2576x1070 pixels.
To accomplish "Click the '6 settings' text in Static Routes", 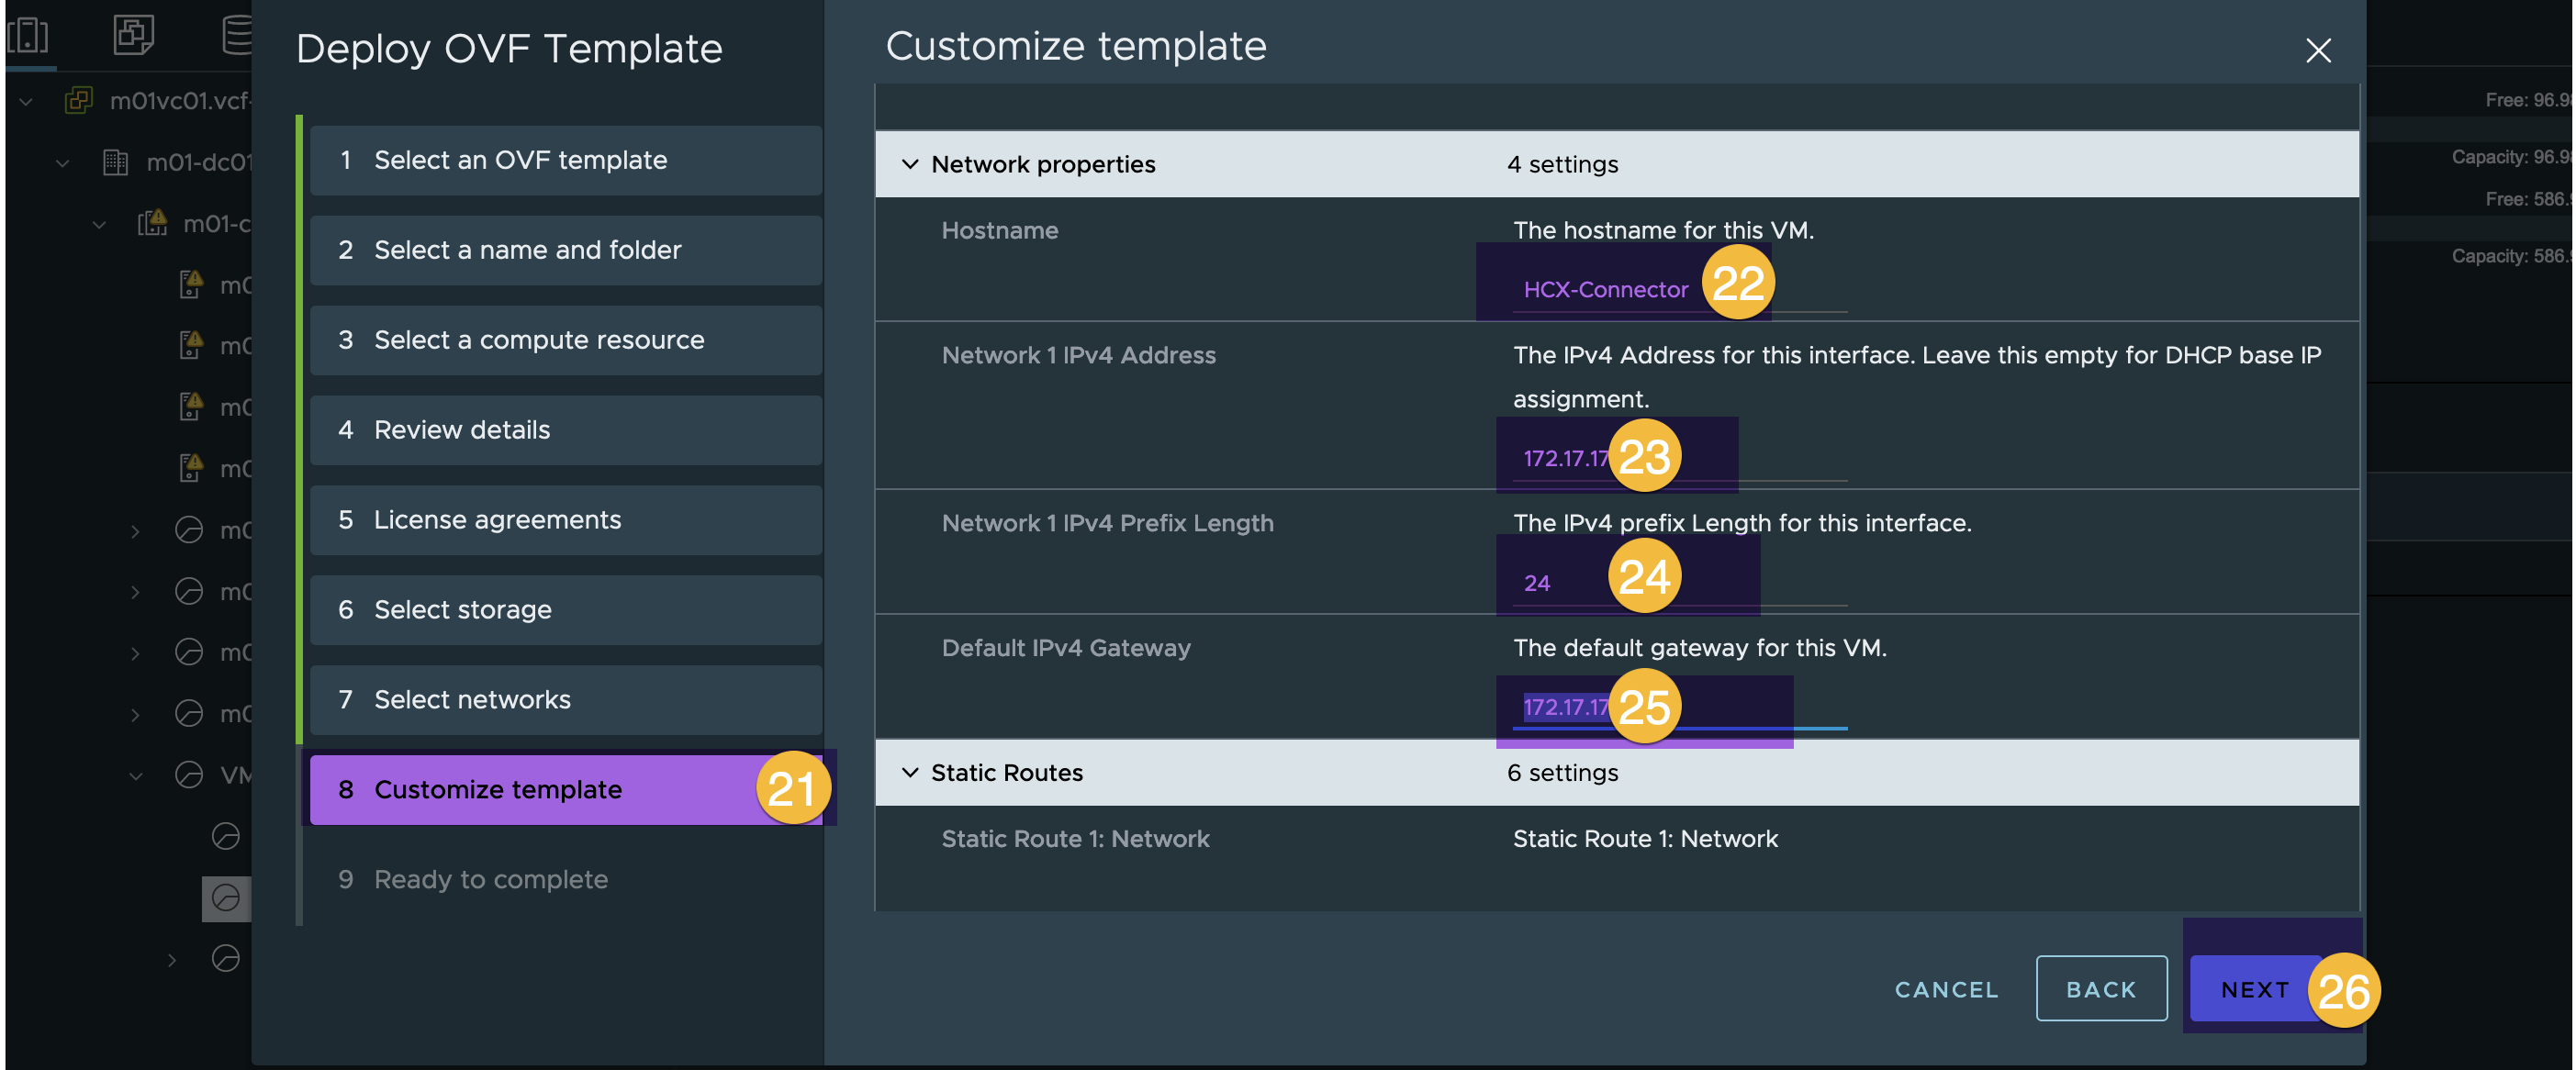I will pyautogui.click(x=1562, y=772).
